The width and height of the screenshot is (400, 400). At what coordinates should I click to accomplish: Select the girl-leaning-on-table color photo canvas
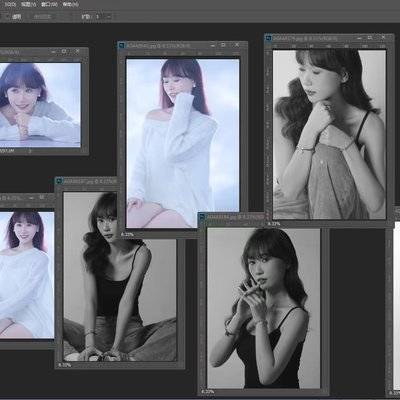(40, 105)
